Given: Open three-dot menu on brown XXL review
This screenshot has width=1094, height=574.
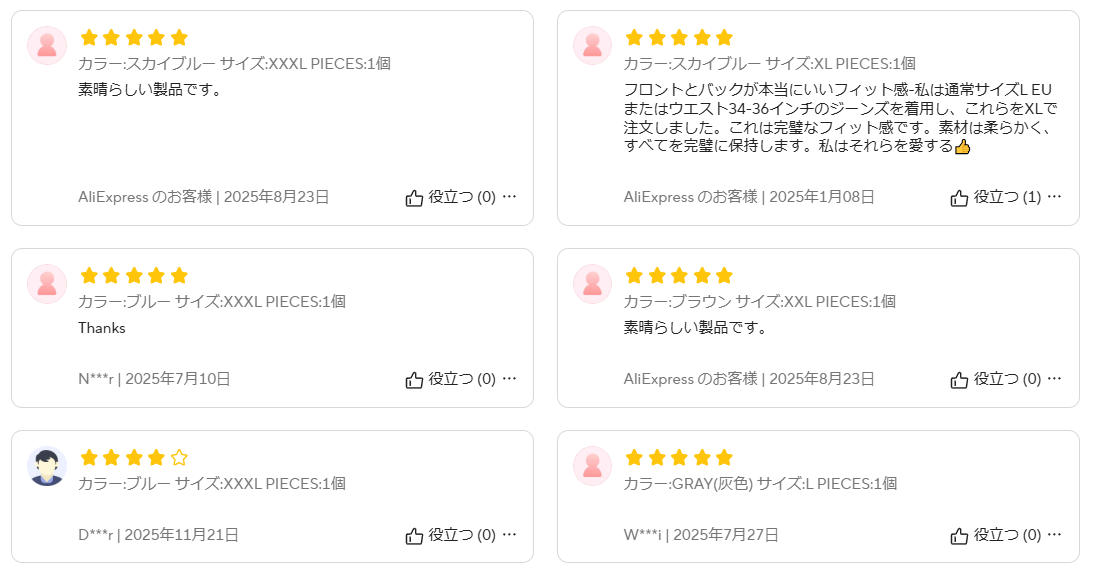Looking at the screenshot, I should [1054, 379].
